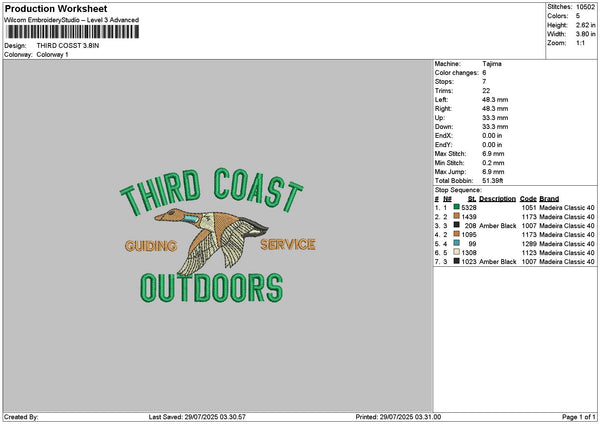Click the green swatch in stop row 1

click(x=456, y=207)
